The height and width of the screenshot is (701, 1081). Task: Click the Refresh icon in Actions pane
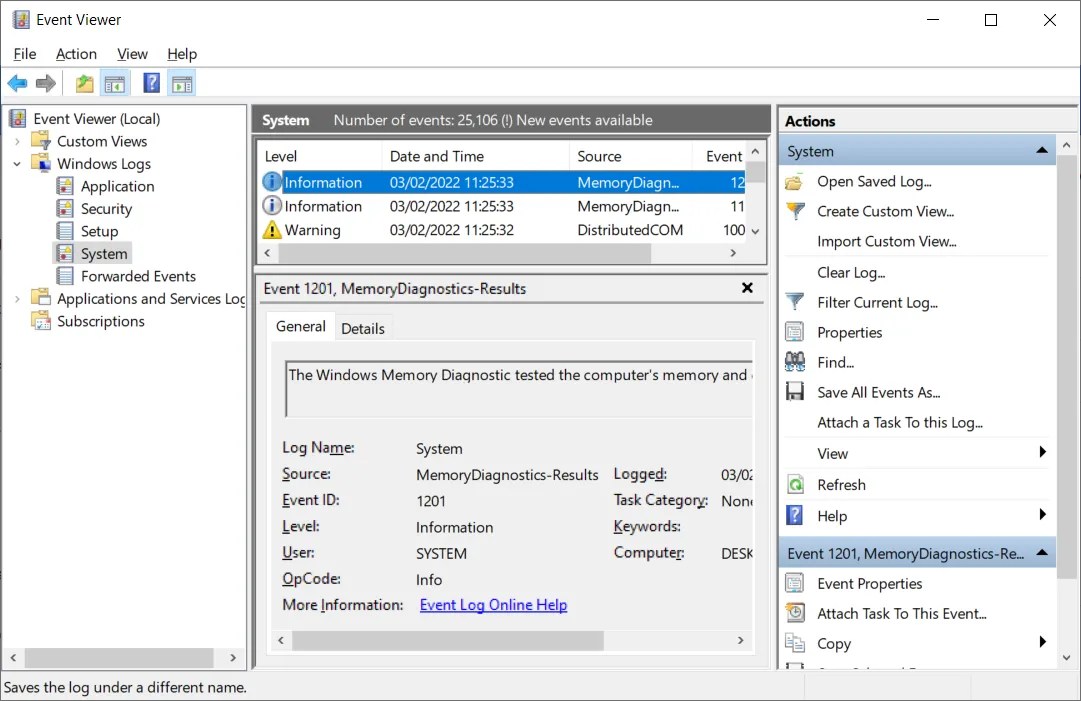pyautogui.click(x=795, y=484)
